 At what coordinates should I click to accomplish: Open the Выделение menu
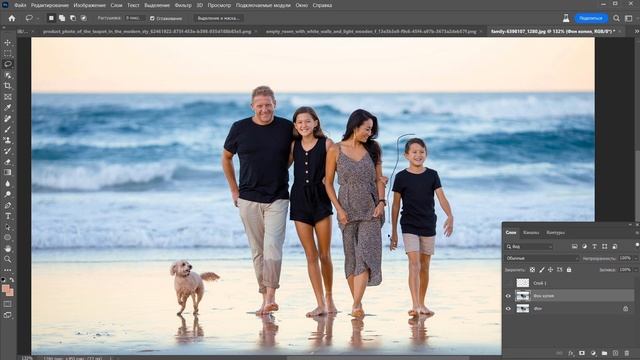157,5
